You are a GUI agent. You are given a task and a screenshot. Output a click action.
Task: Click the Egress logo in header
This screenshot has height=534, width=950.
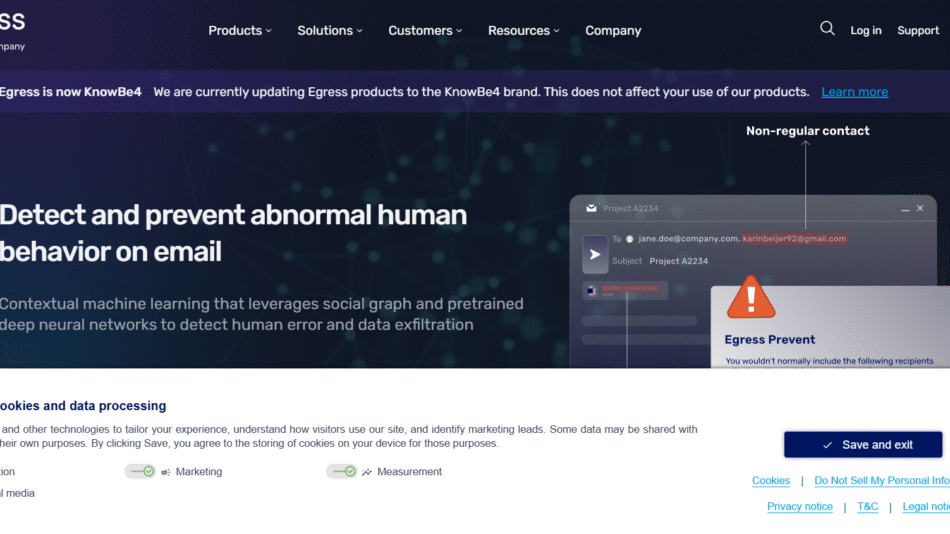coord(13,29)
